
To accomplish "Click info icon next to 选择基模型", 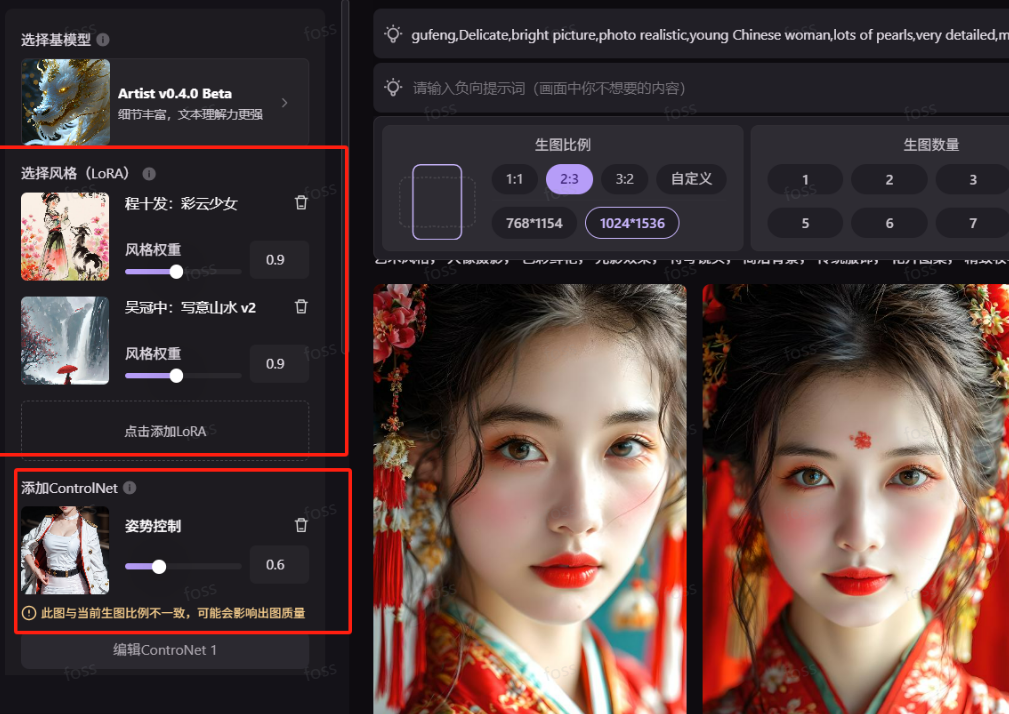I will 103,40.
